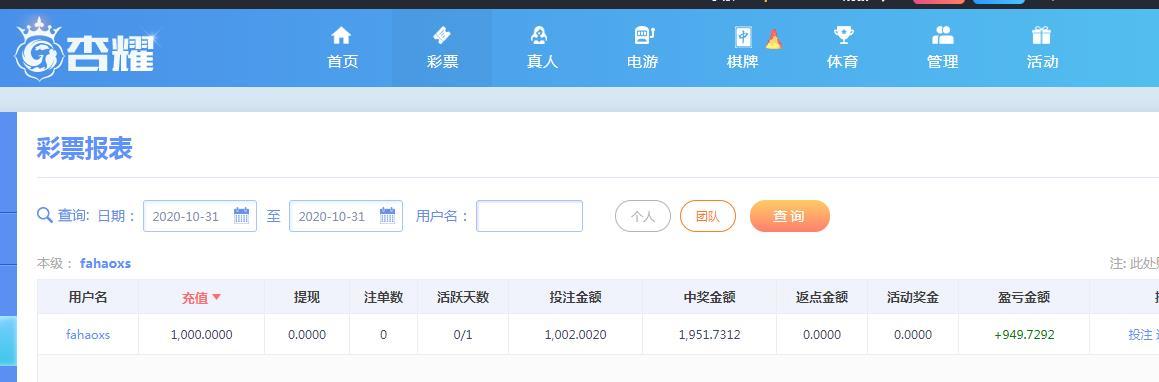Select the 团队 filter toggle
This screenshot has height=382, width=1159.
coord(708,216)
